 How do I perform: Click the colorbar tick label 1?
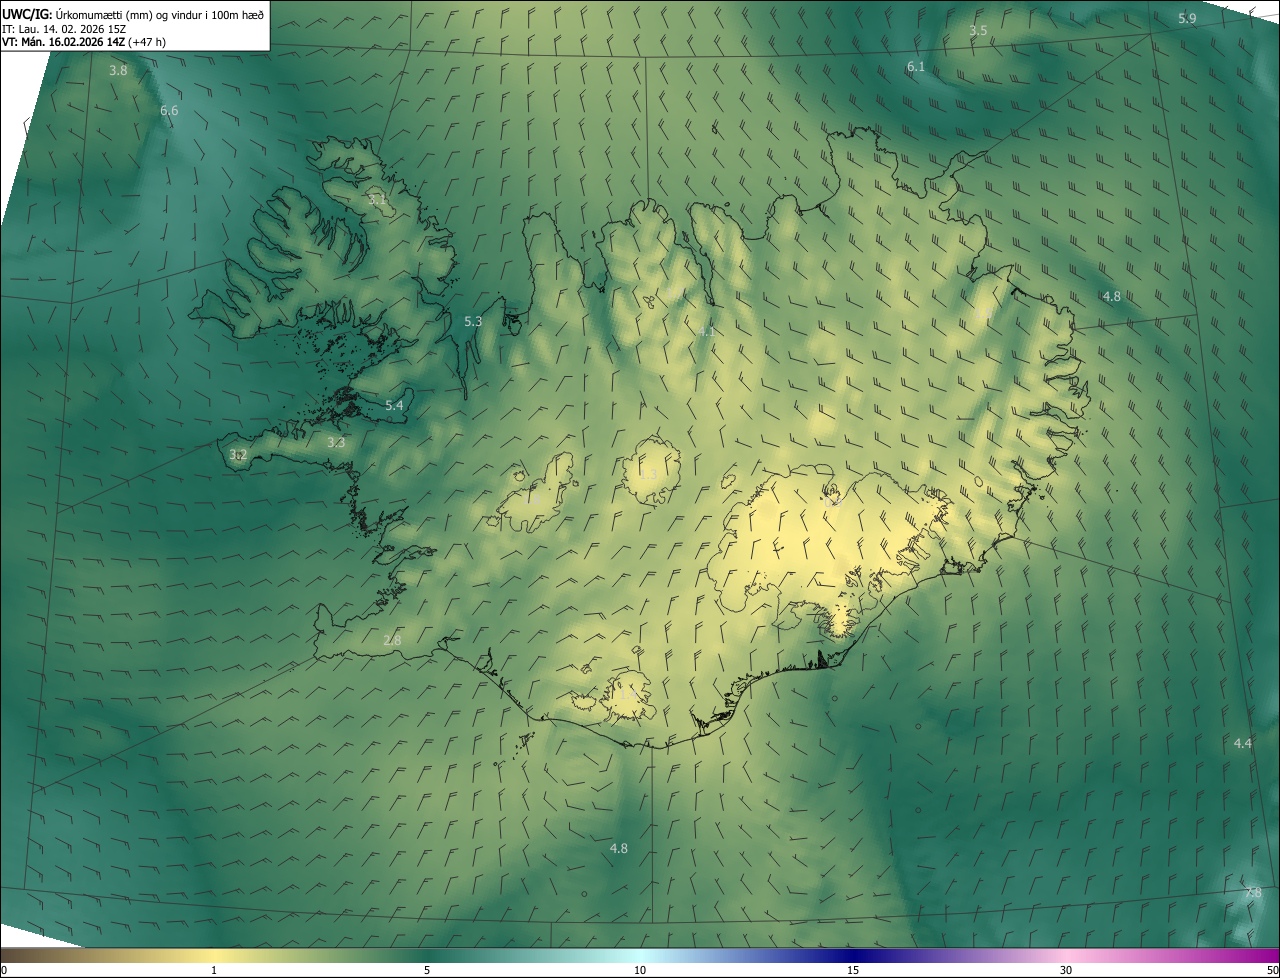(x=214, y=970)
